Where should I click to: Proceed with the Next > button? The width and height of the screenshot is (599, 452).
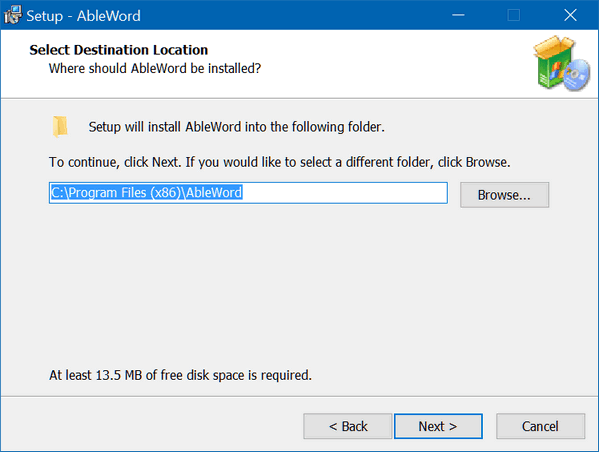(438, 426)
